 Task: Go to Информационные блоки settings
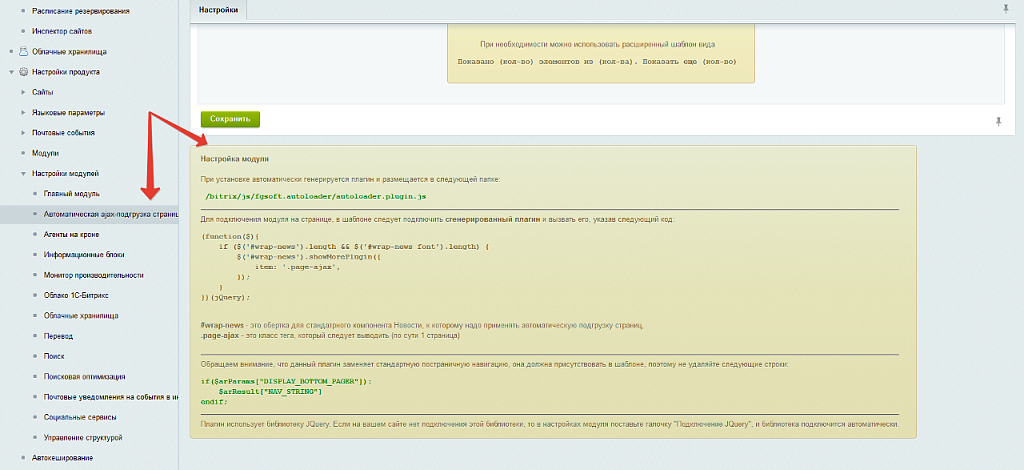[84, 254]
